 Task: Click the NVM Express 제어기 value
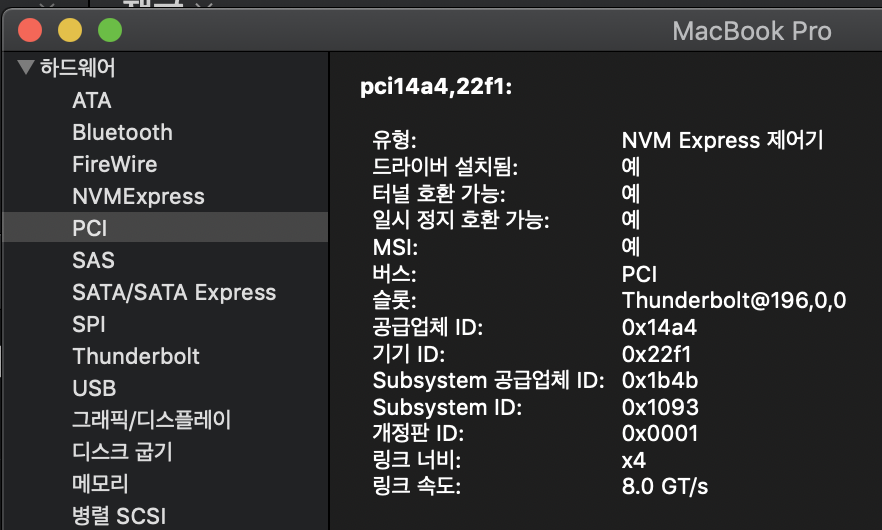723,140
